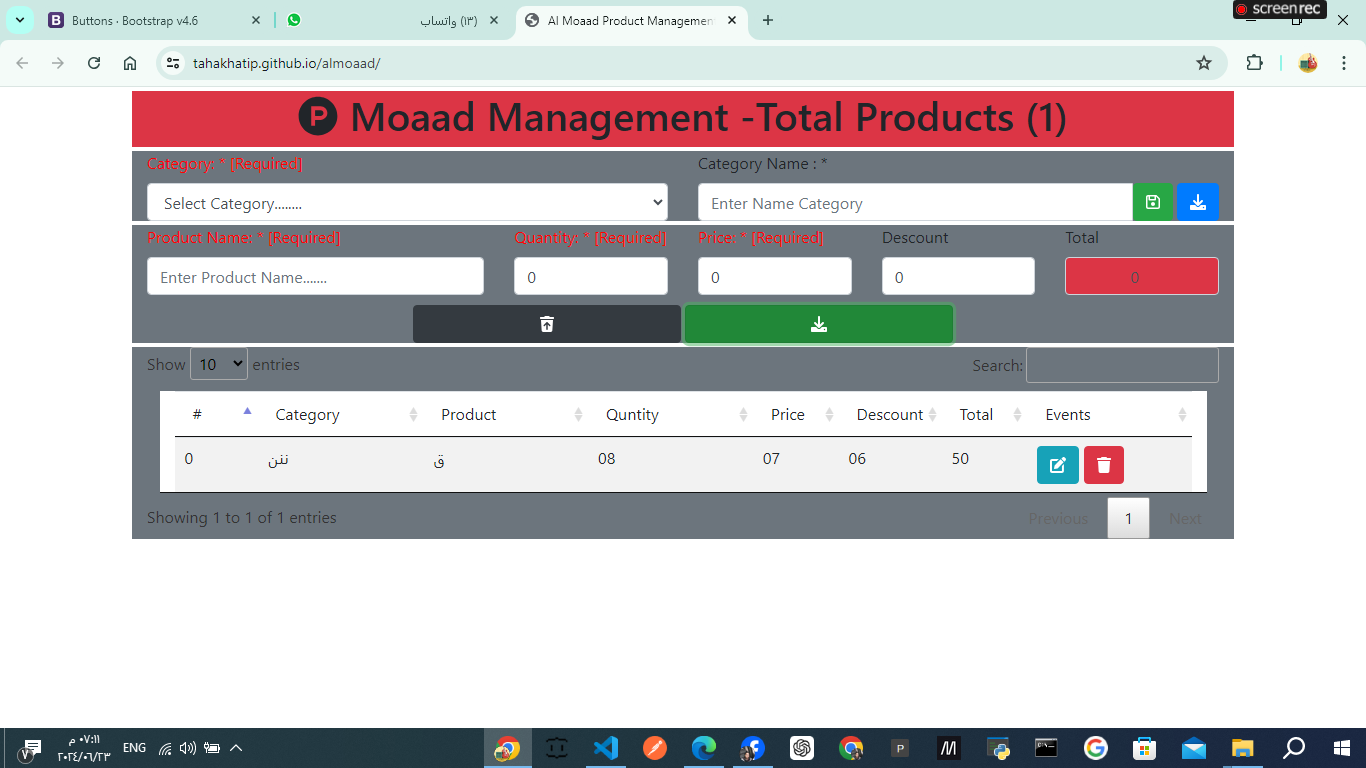The width and height of the screenshot is (1366, 768).
Task: Delete the product row with red trash icon
Action: [1104, 465]
